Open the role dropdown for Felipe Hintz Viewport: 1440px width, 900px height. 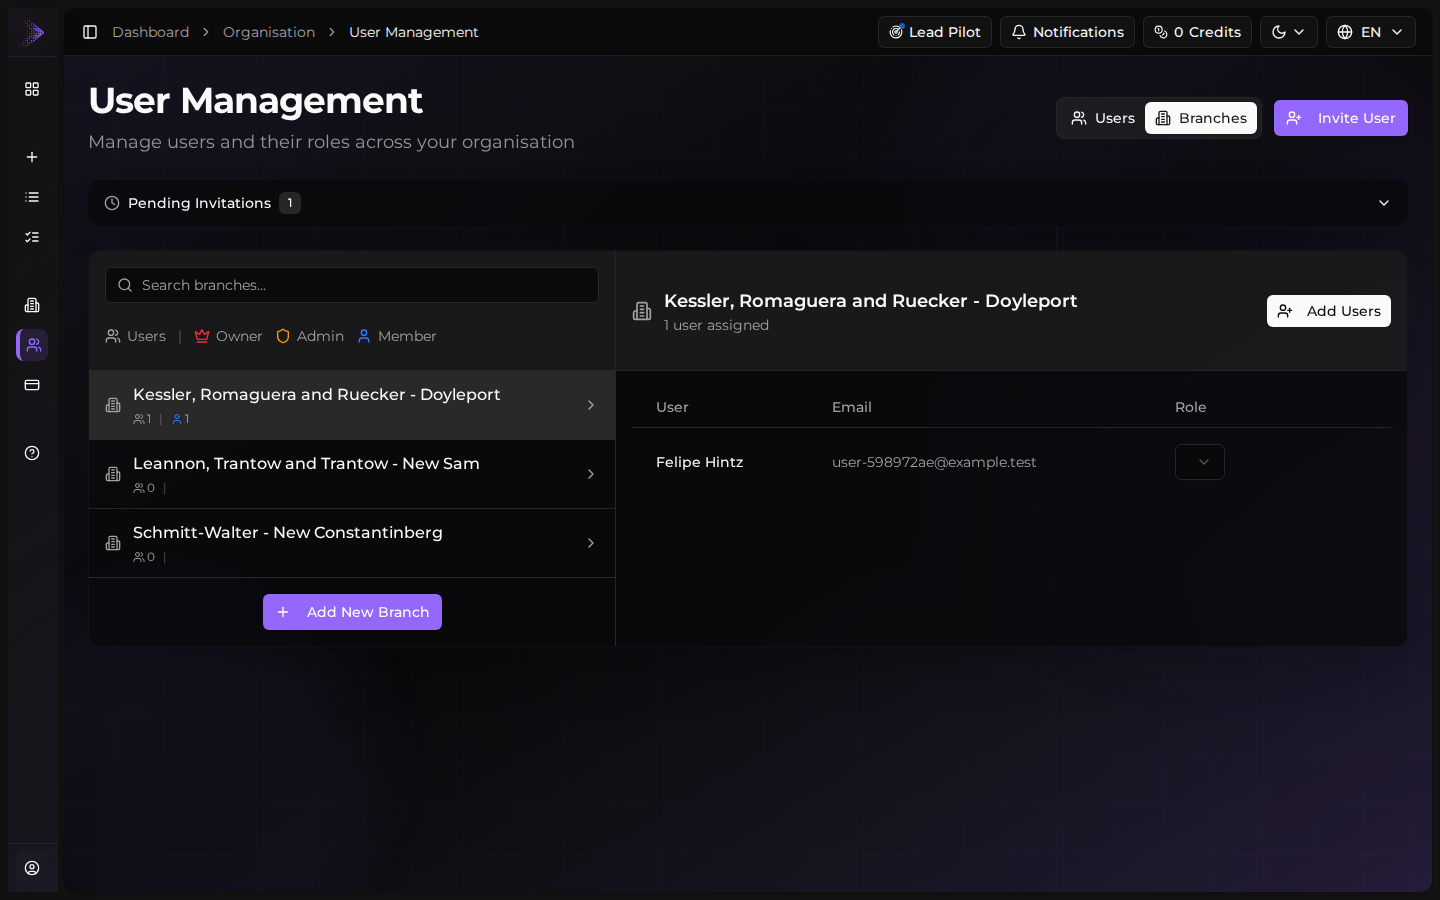tap(1200, 462)
